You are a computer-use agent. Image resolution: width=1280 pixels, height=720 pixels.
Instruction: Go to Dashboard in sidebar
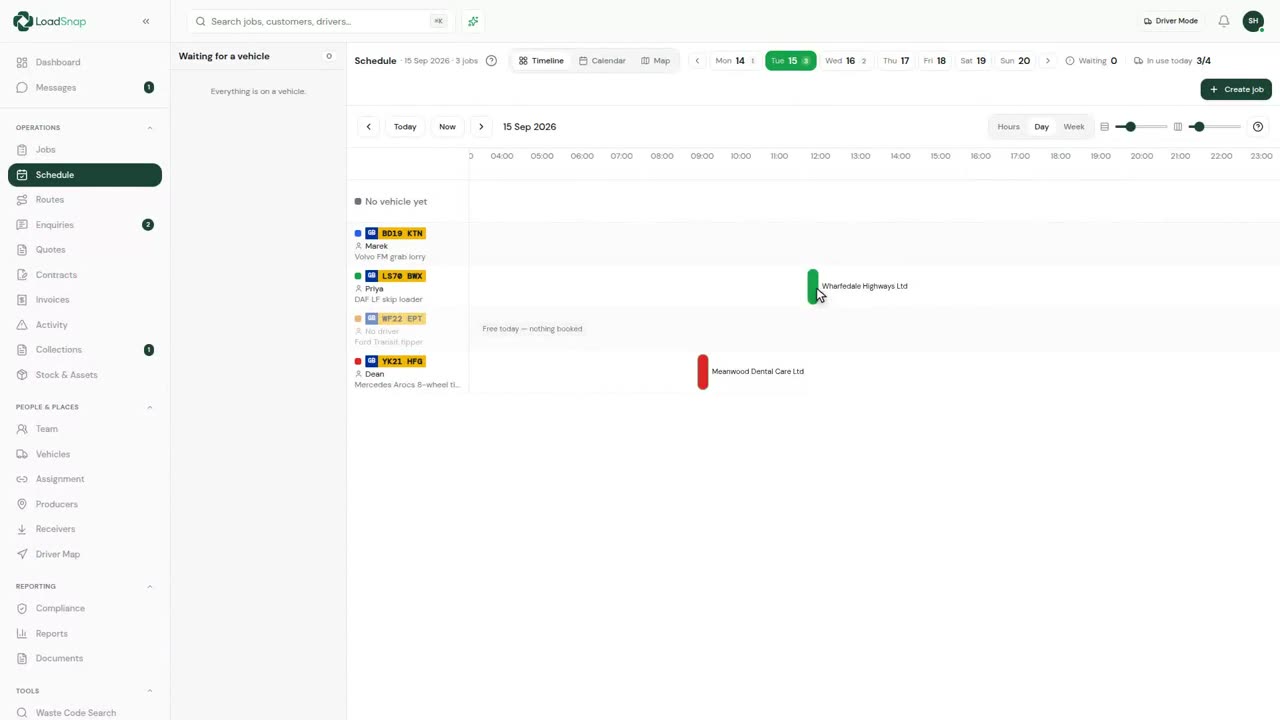[x=85, y=62]
